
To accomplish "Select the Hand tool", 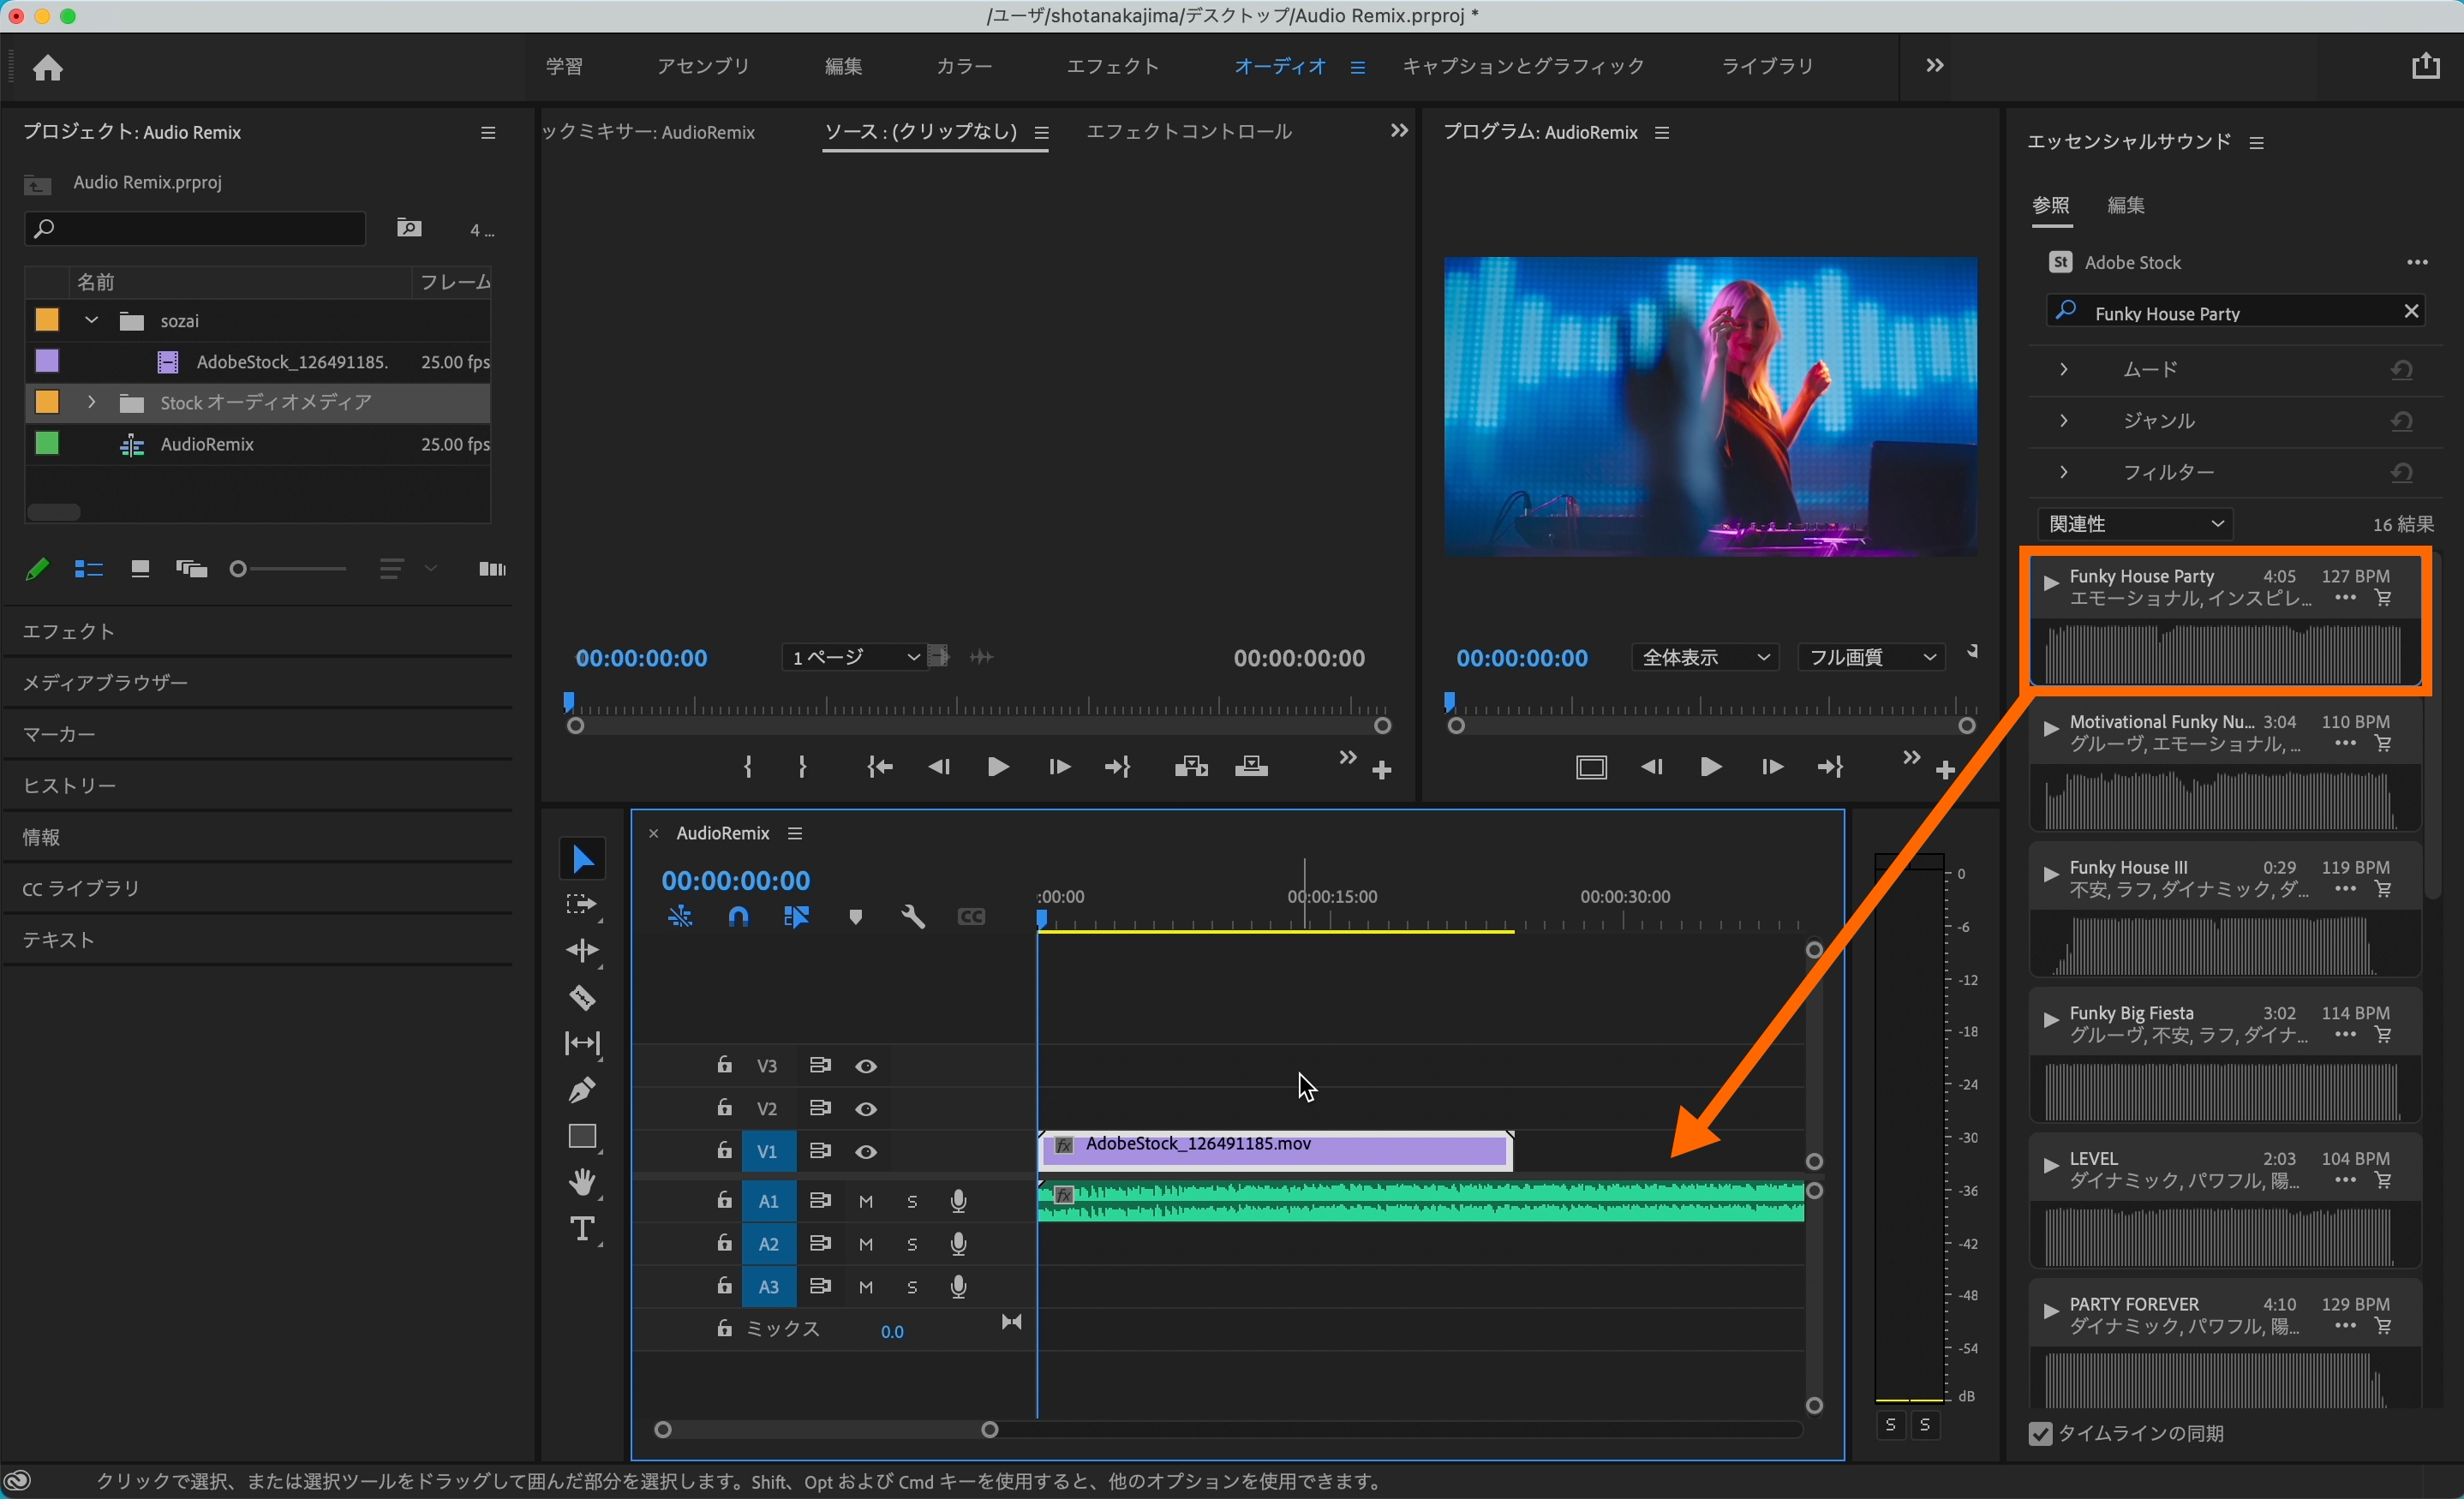I will point(582,1182).
